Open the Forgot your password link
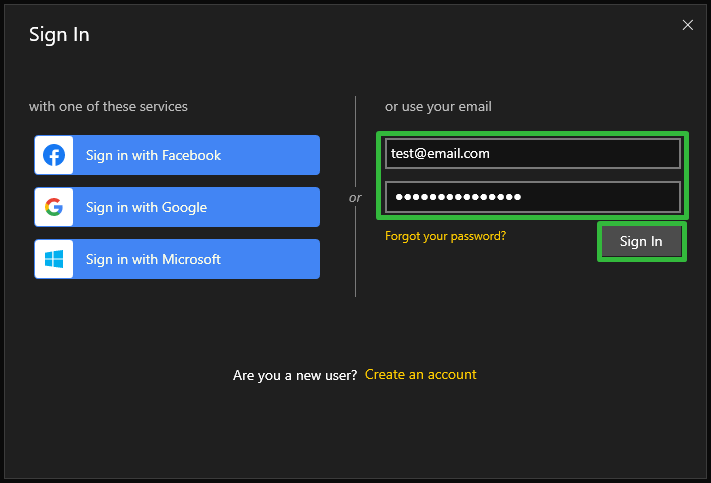 coord(445,236)
